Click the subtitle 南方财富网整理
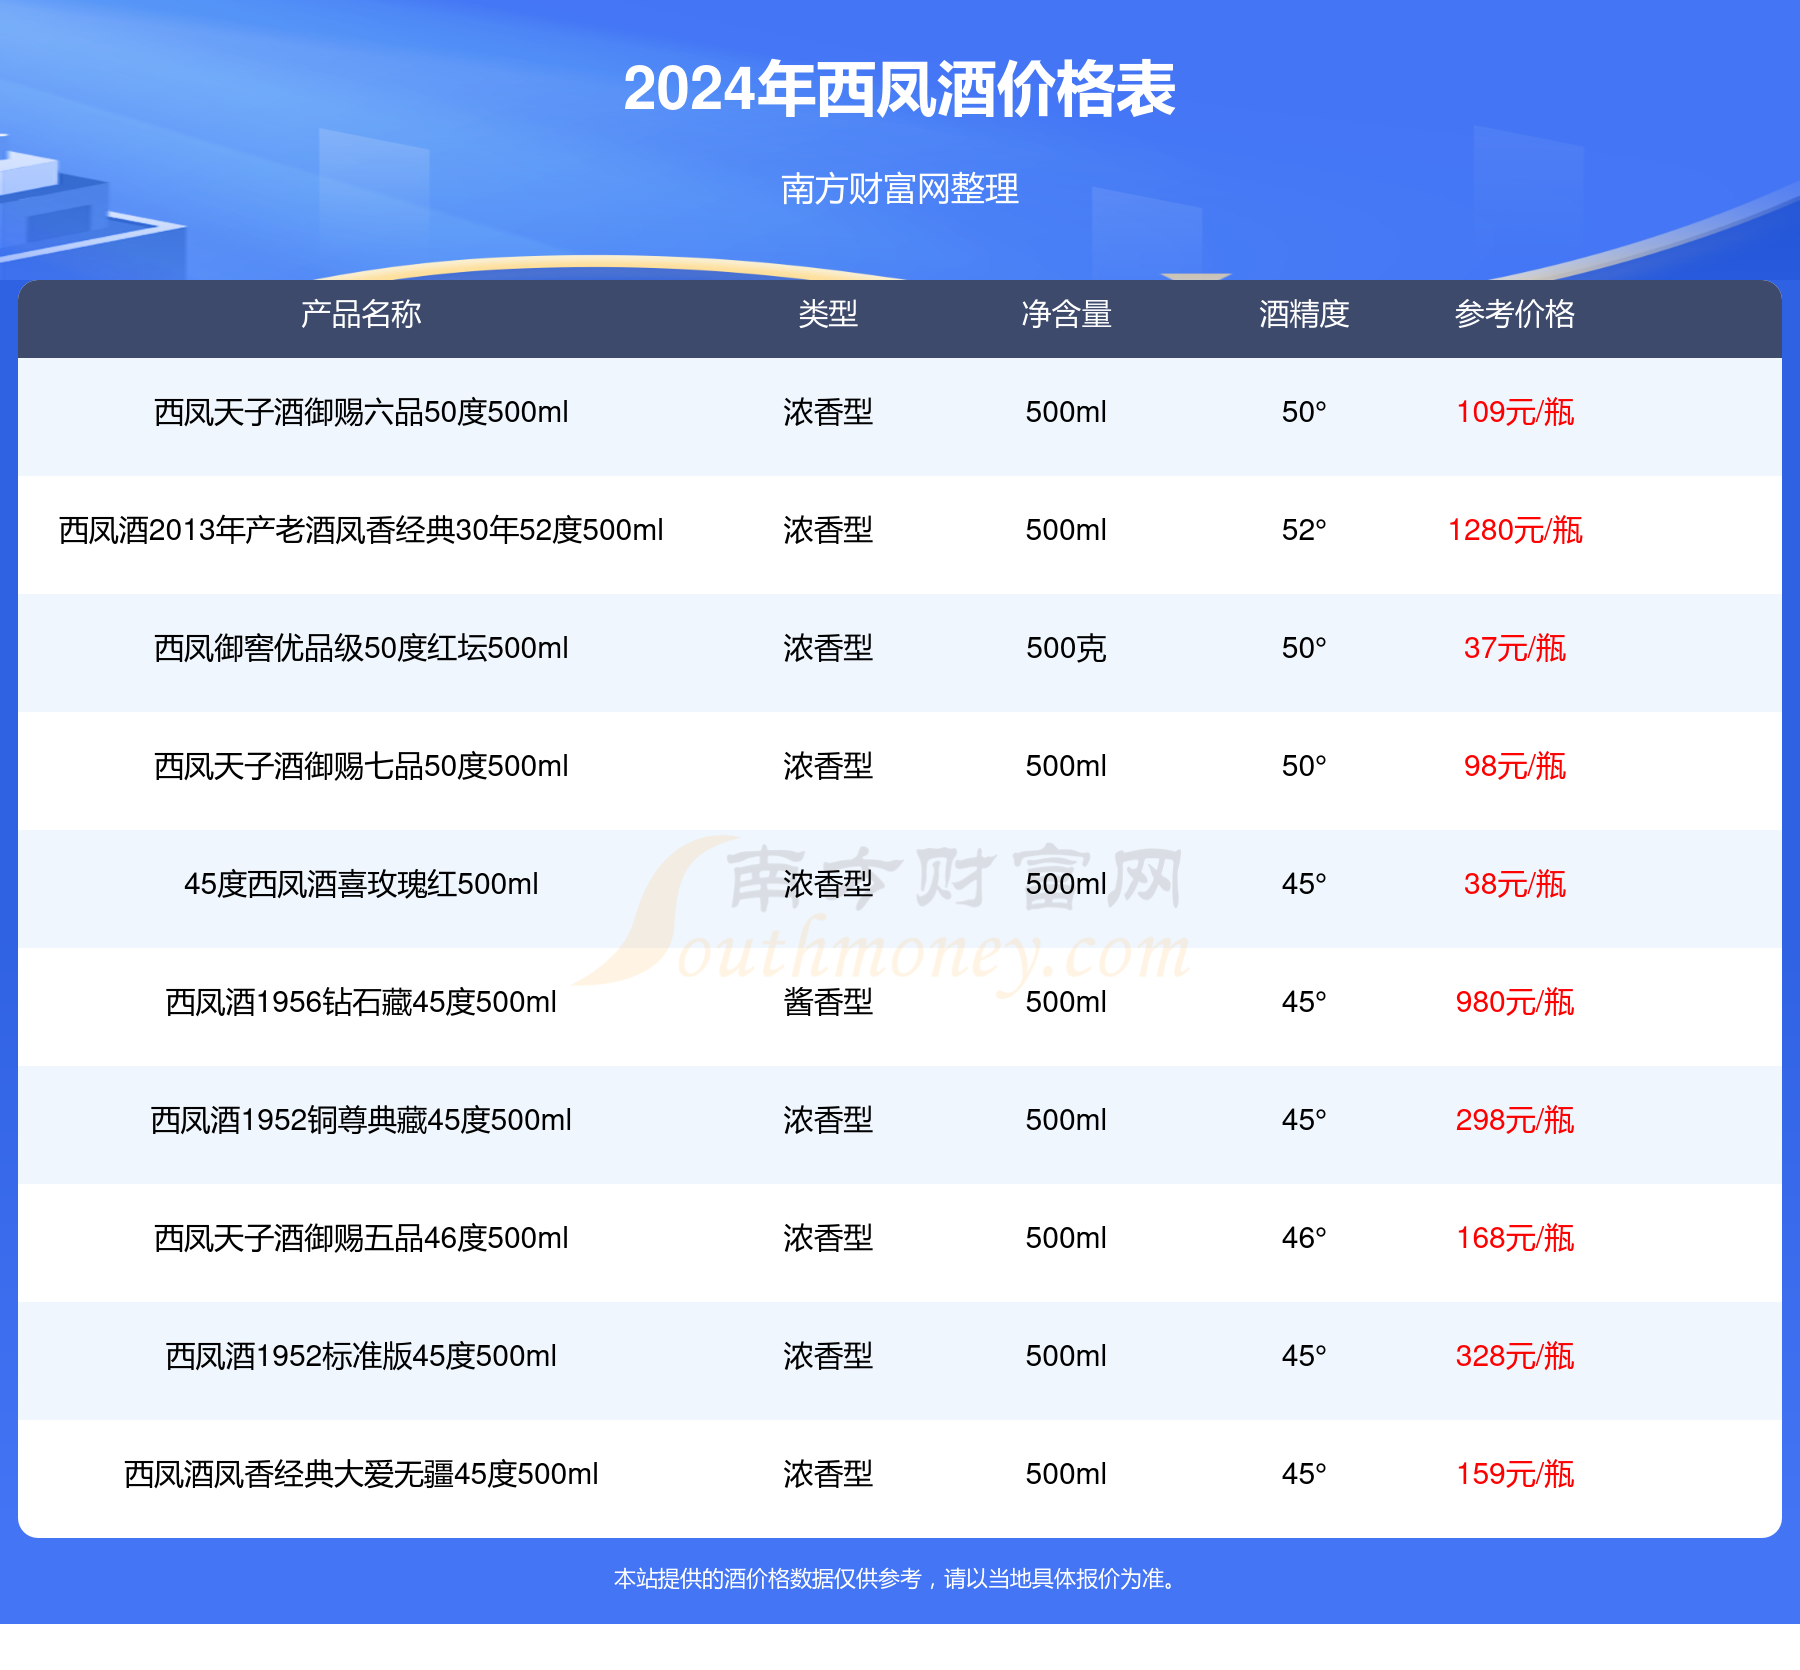1800x1670 pixels. click(x=899, y=189)
